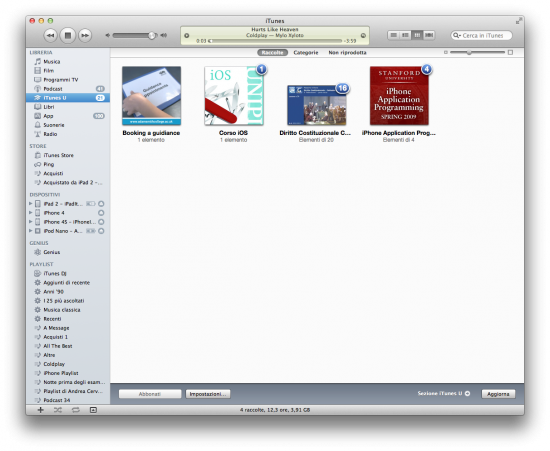550x451 pixels.
Task: Open the All The Best playlist
Action: click(58, 346)
